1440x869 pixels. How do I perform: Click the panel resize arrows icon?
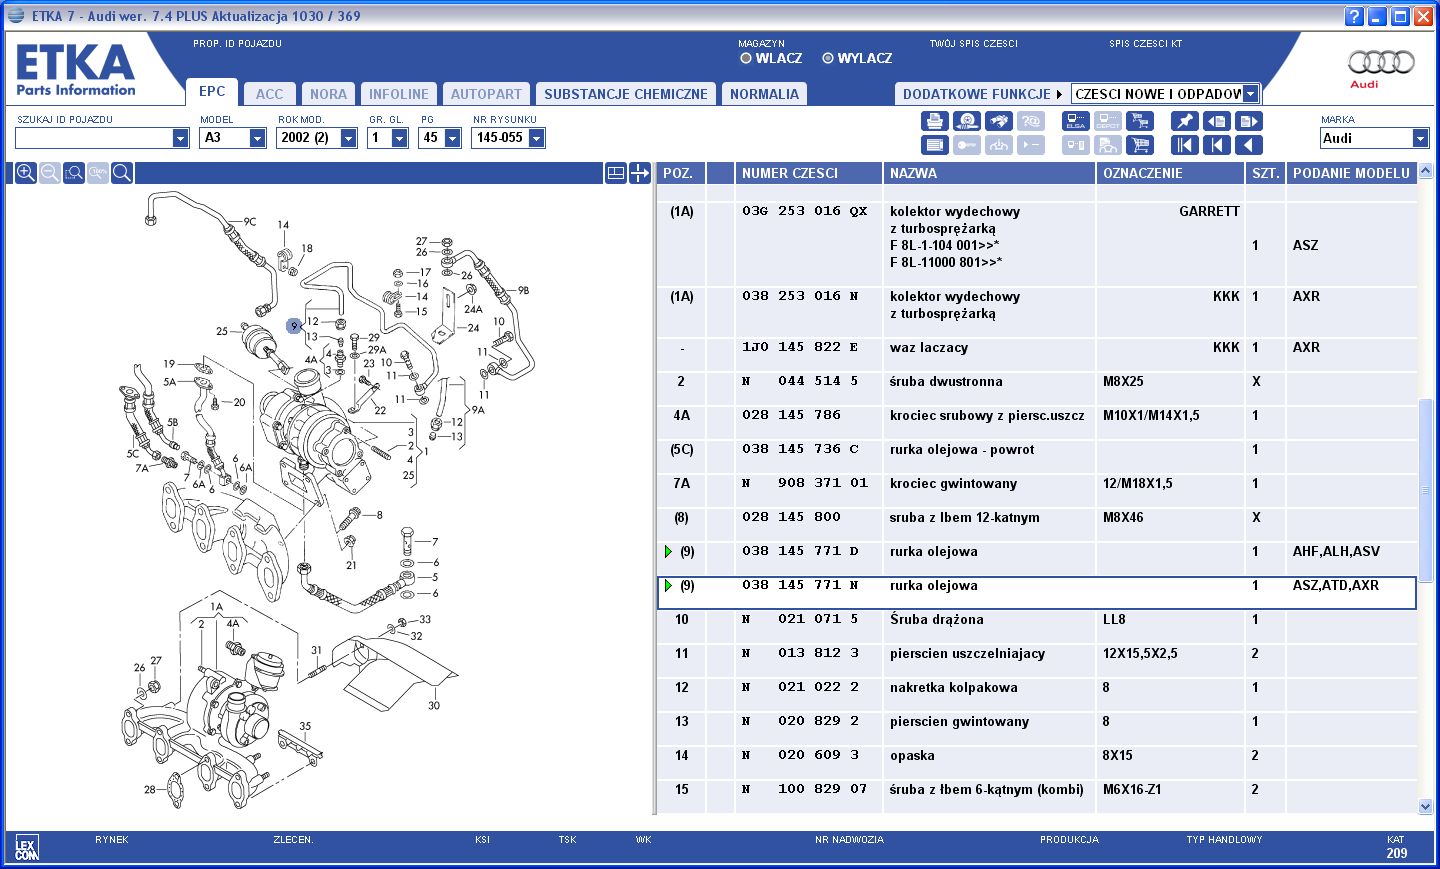640,173
